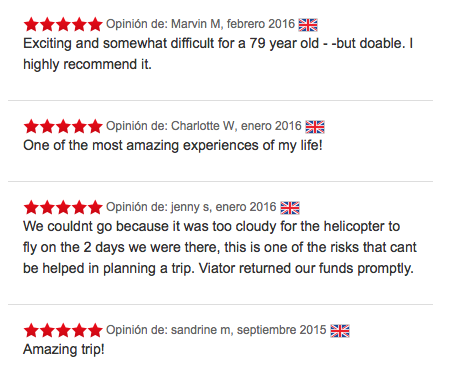Screen dimensions: 449x374
Task: Click the third star in jenny s's rating
Action: [63, 207]
